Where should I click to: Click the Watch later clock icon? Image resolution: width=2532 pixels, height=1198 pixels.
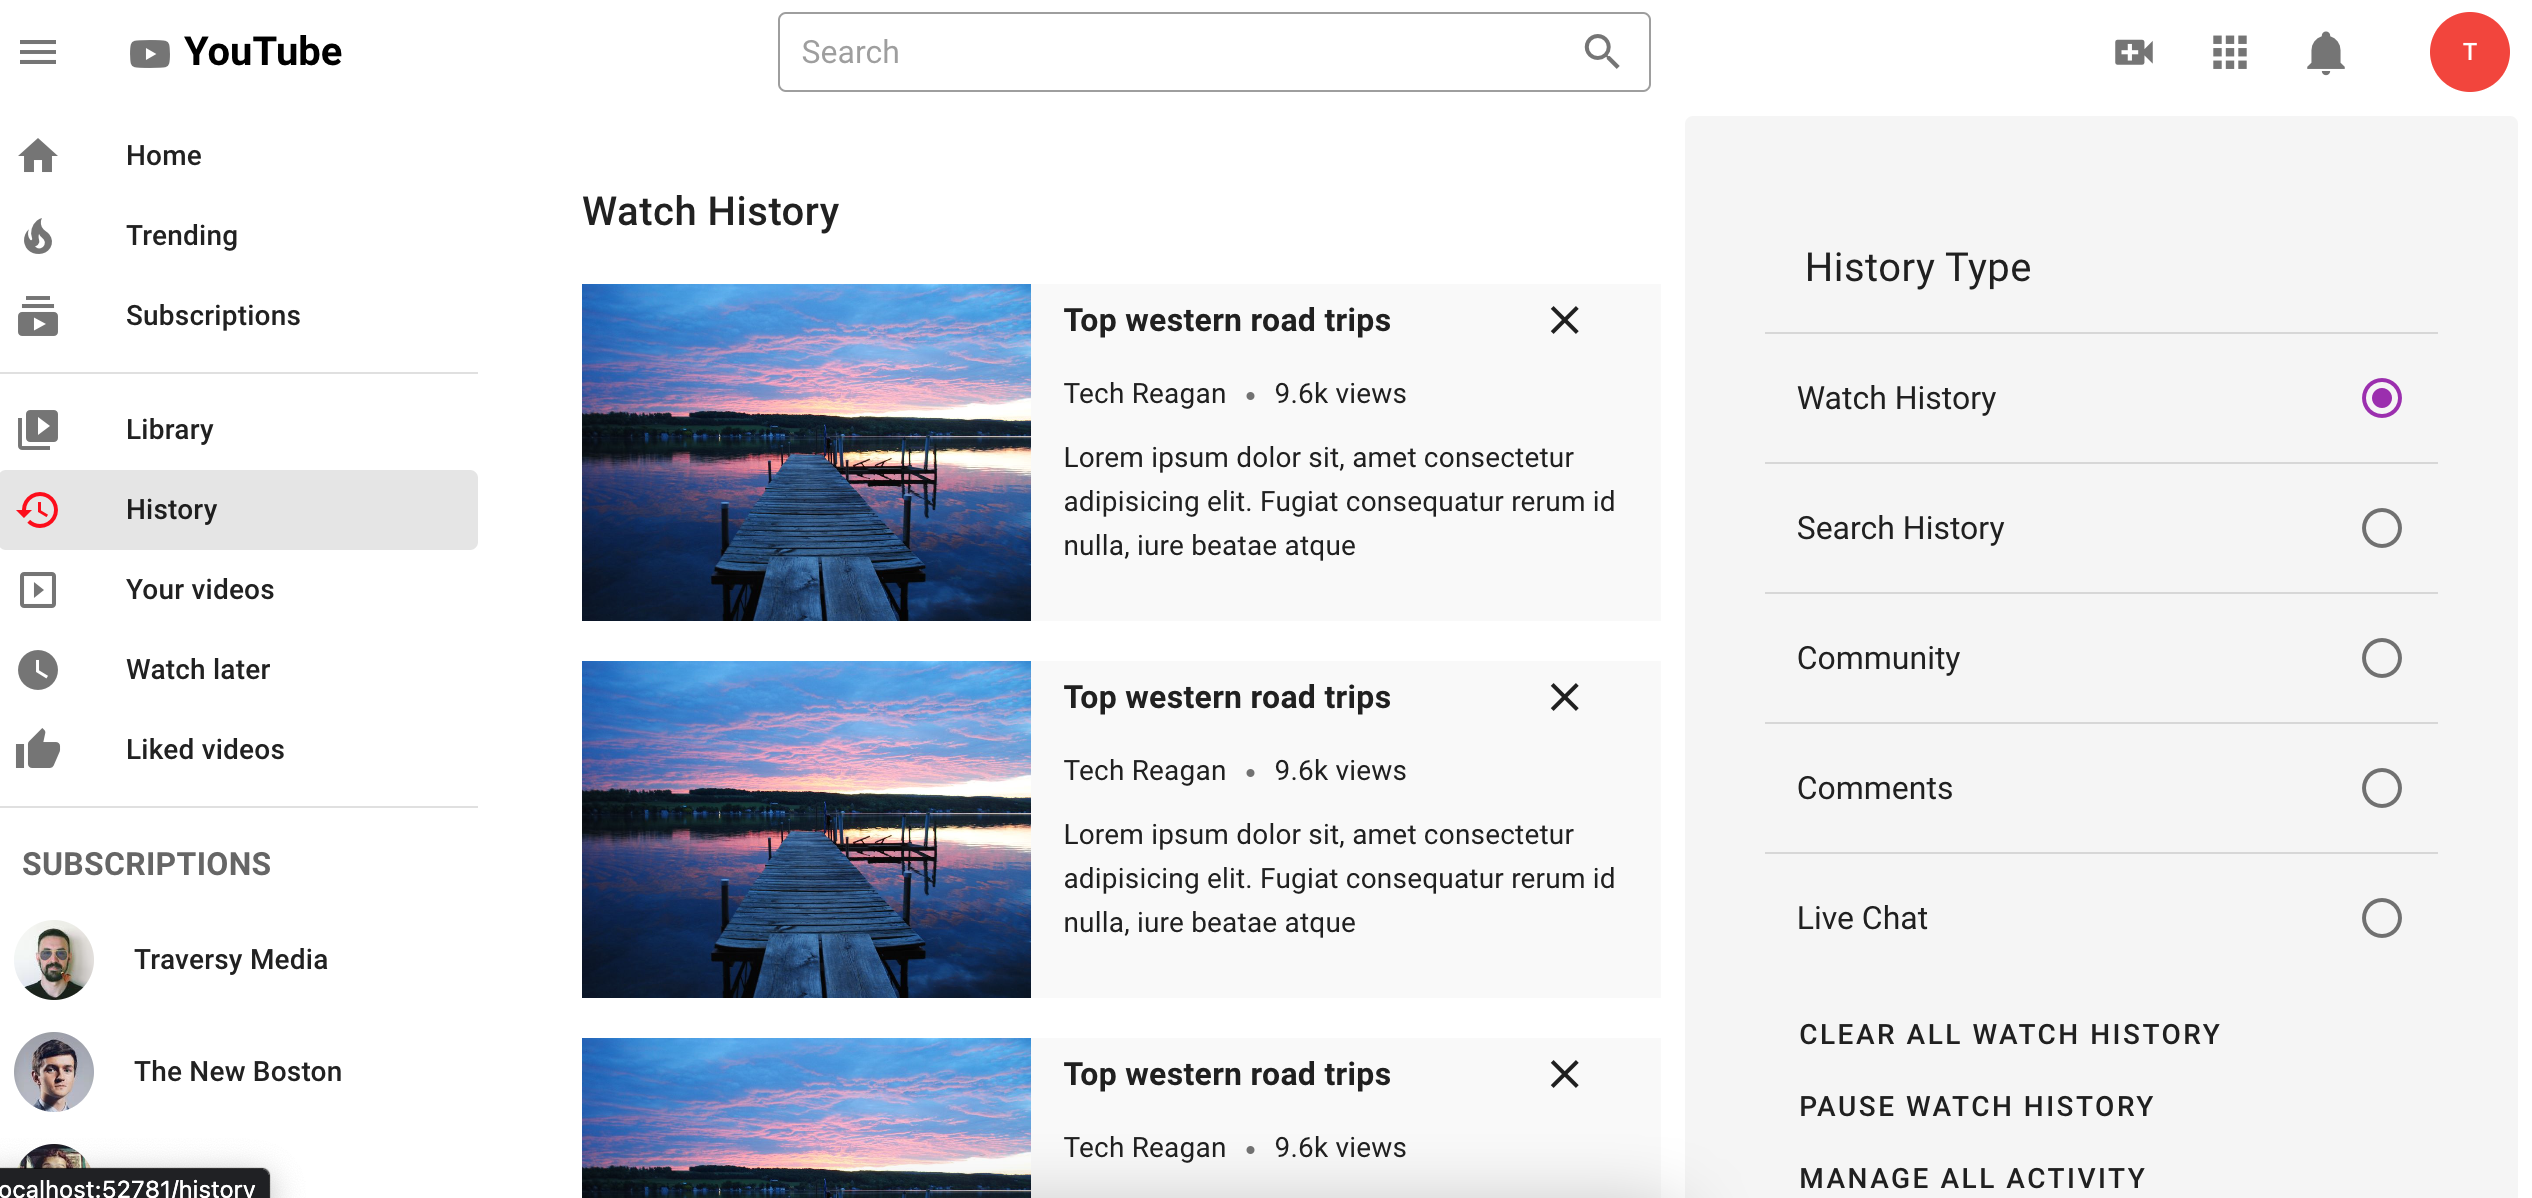(x=38, y=669)
